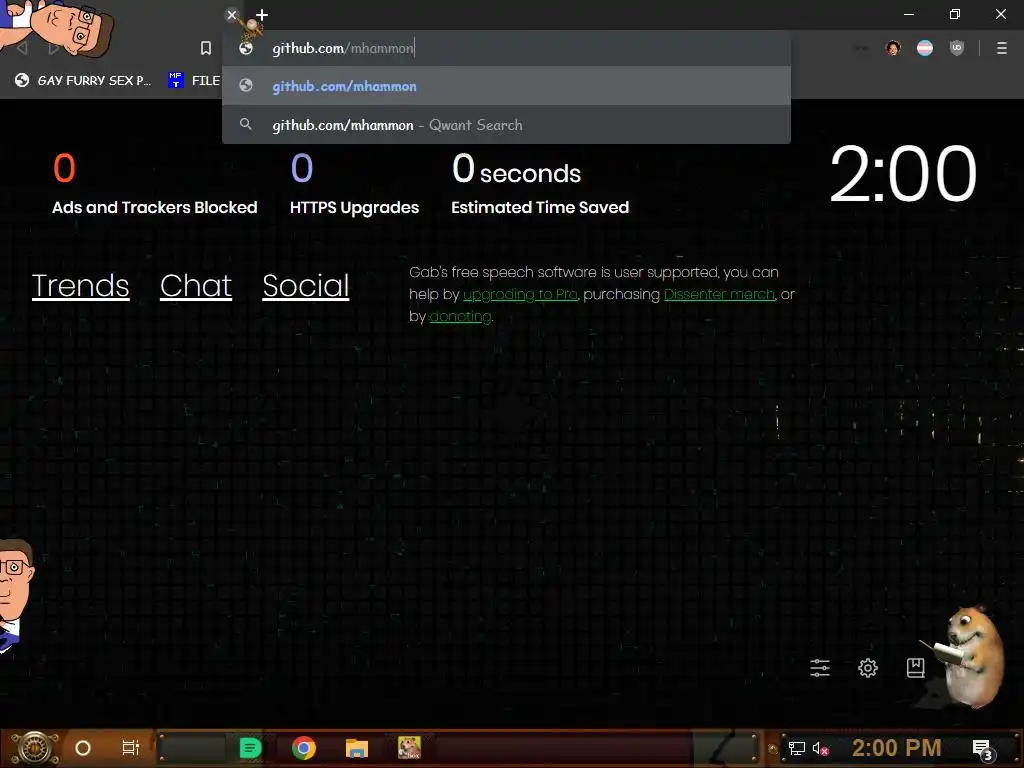The height and width of the screenshot is (768, 1024).
Task: Open the uBlock Origin shield extension
Action: point(957,48)
